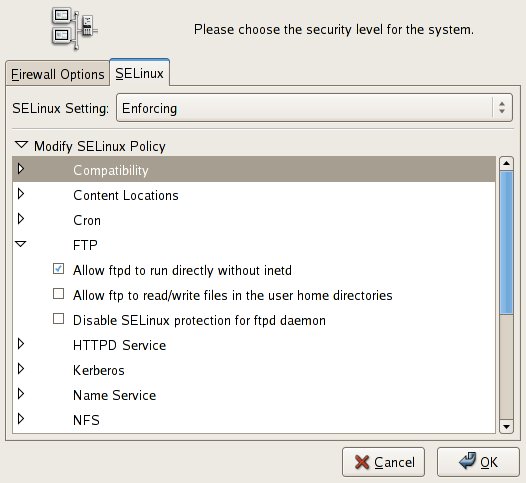Screen dimensions: 526x483
Task: Click the scrollbar down arrow
Action: pos(506,427)
